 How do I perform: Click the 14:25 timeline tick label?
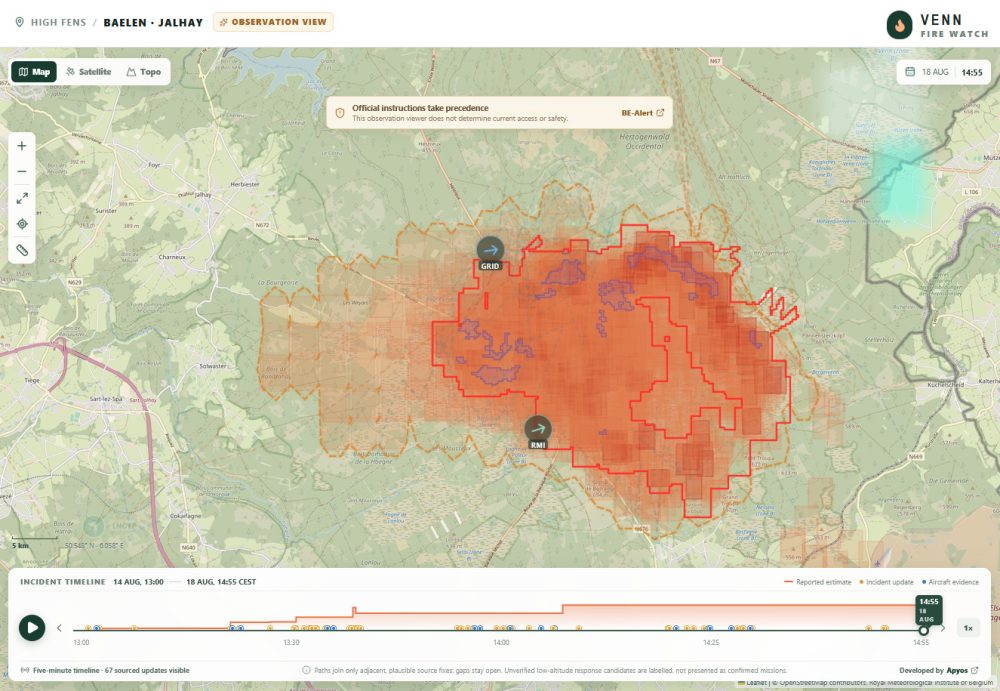point(711,643)
